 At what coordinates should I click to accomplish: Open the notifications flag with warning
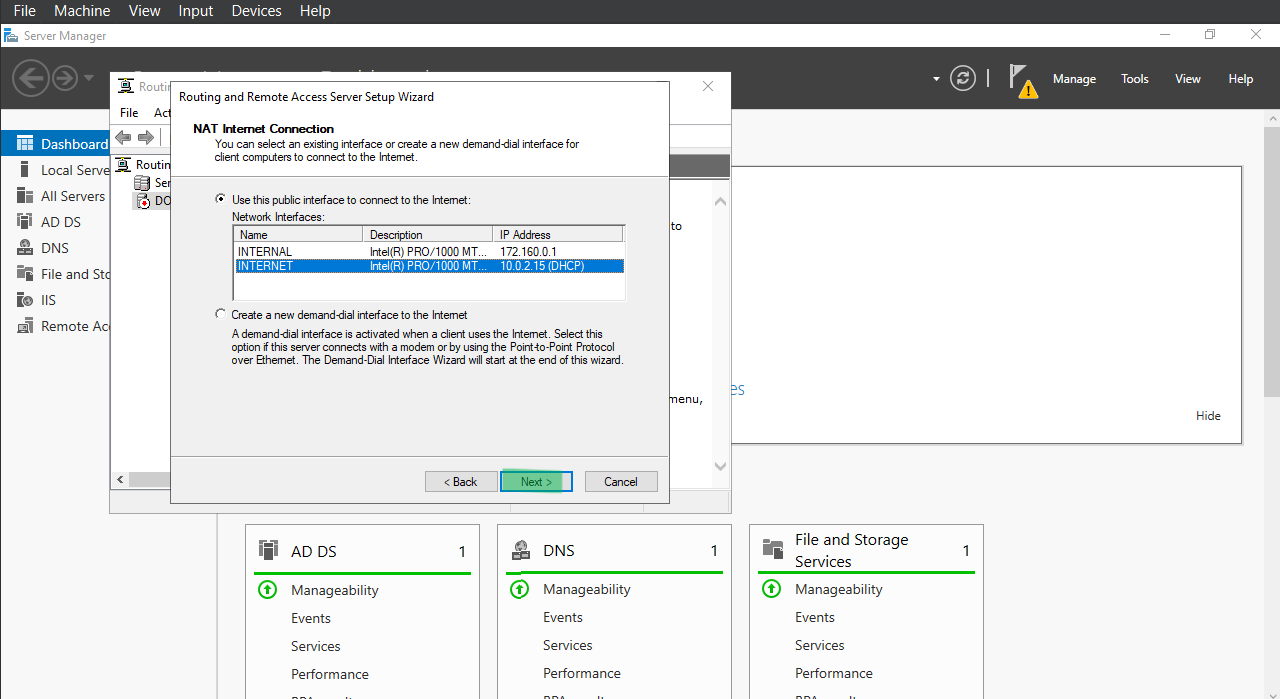tap(1022, 80)
